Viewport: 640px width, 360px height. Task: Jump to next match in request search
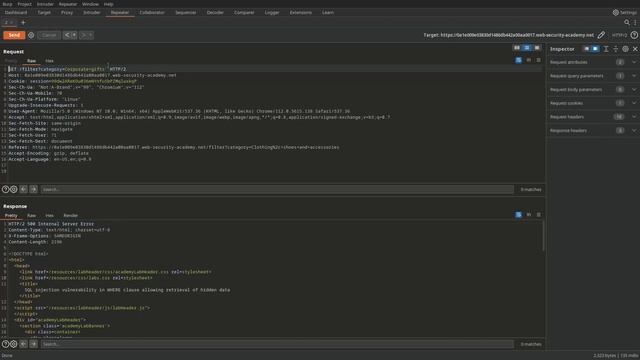click(x=33, y=189)
